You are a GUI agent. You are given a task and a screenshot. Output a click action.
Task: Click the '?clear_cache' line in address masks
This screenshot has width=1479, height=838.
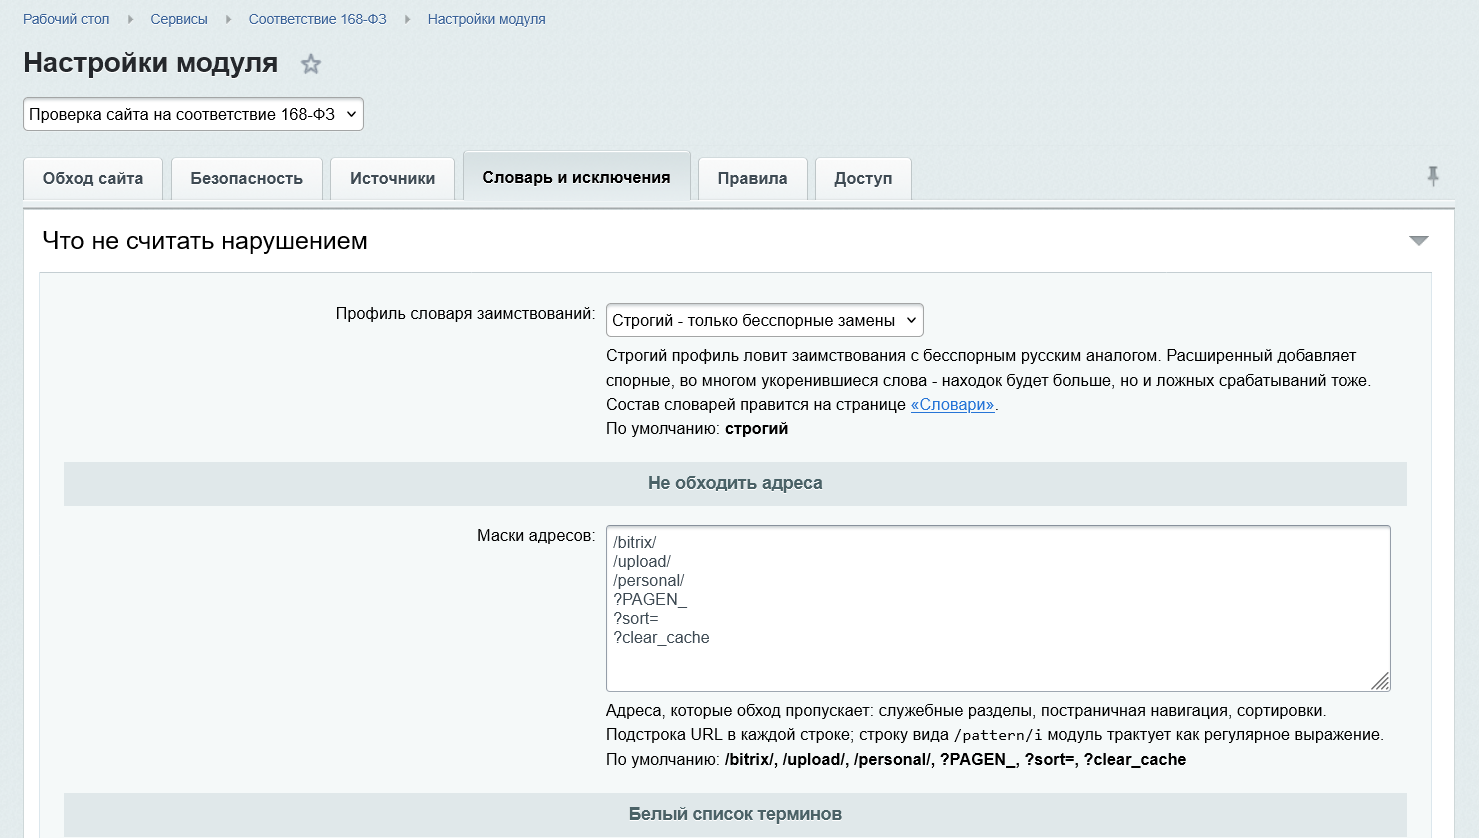(661, 638)
